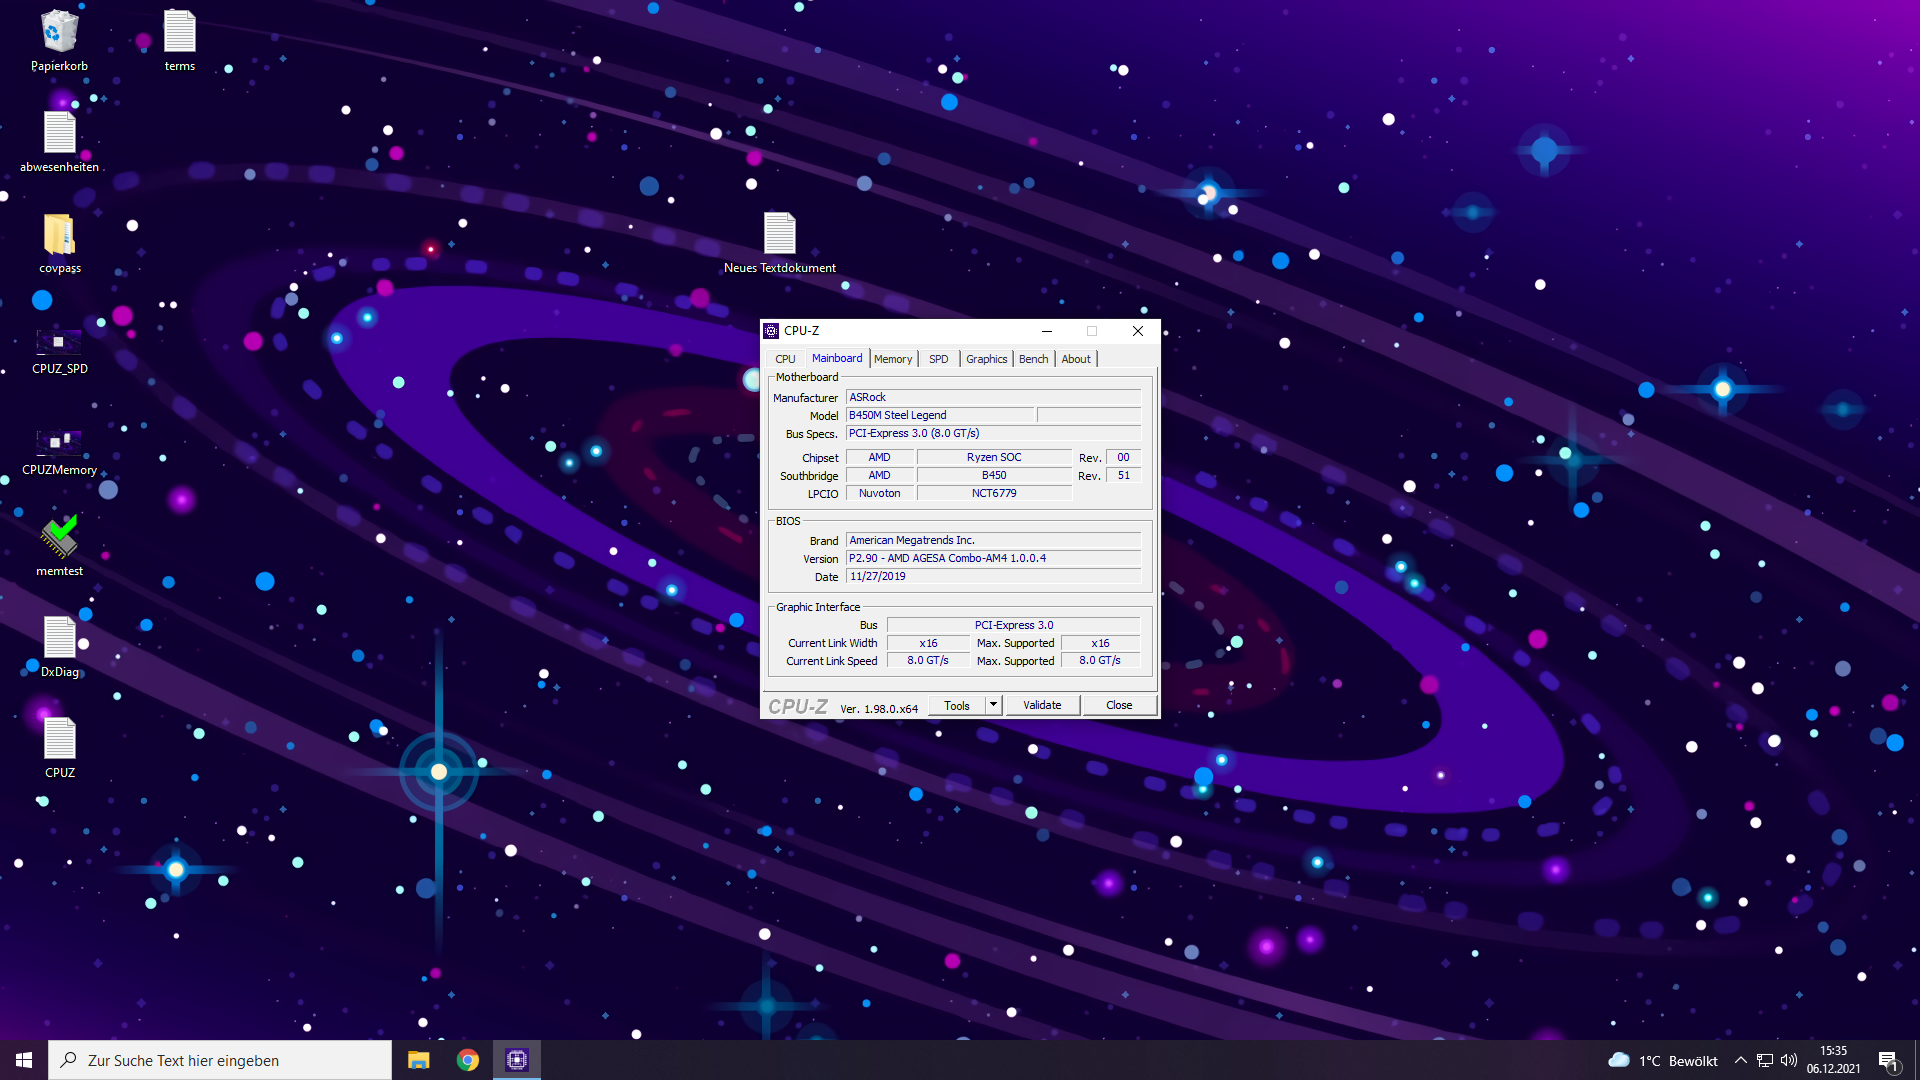Select the CPUZ_SPD image file icon

click(59, 343)
